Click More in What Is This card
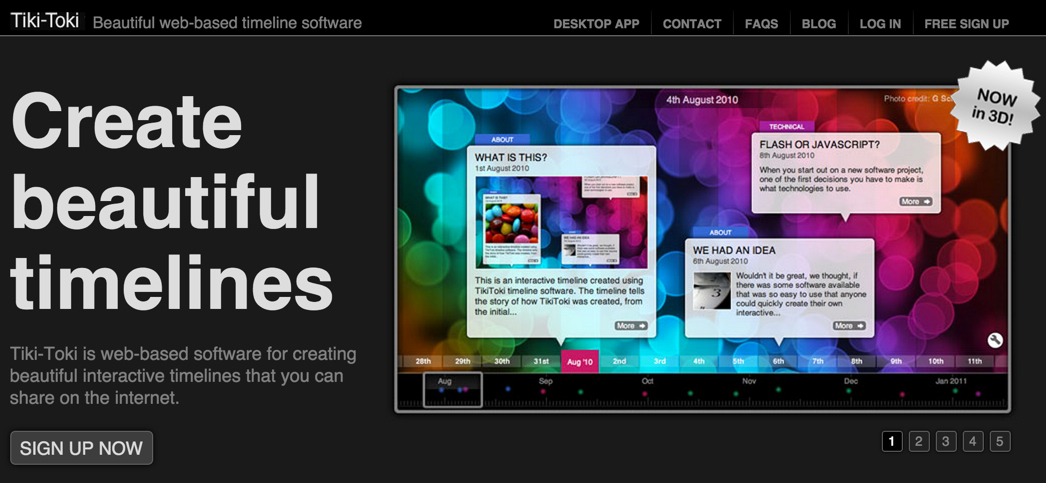Image resolution: width=1046 pixels, height=483 pixels. [x=631, y=326]
